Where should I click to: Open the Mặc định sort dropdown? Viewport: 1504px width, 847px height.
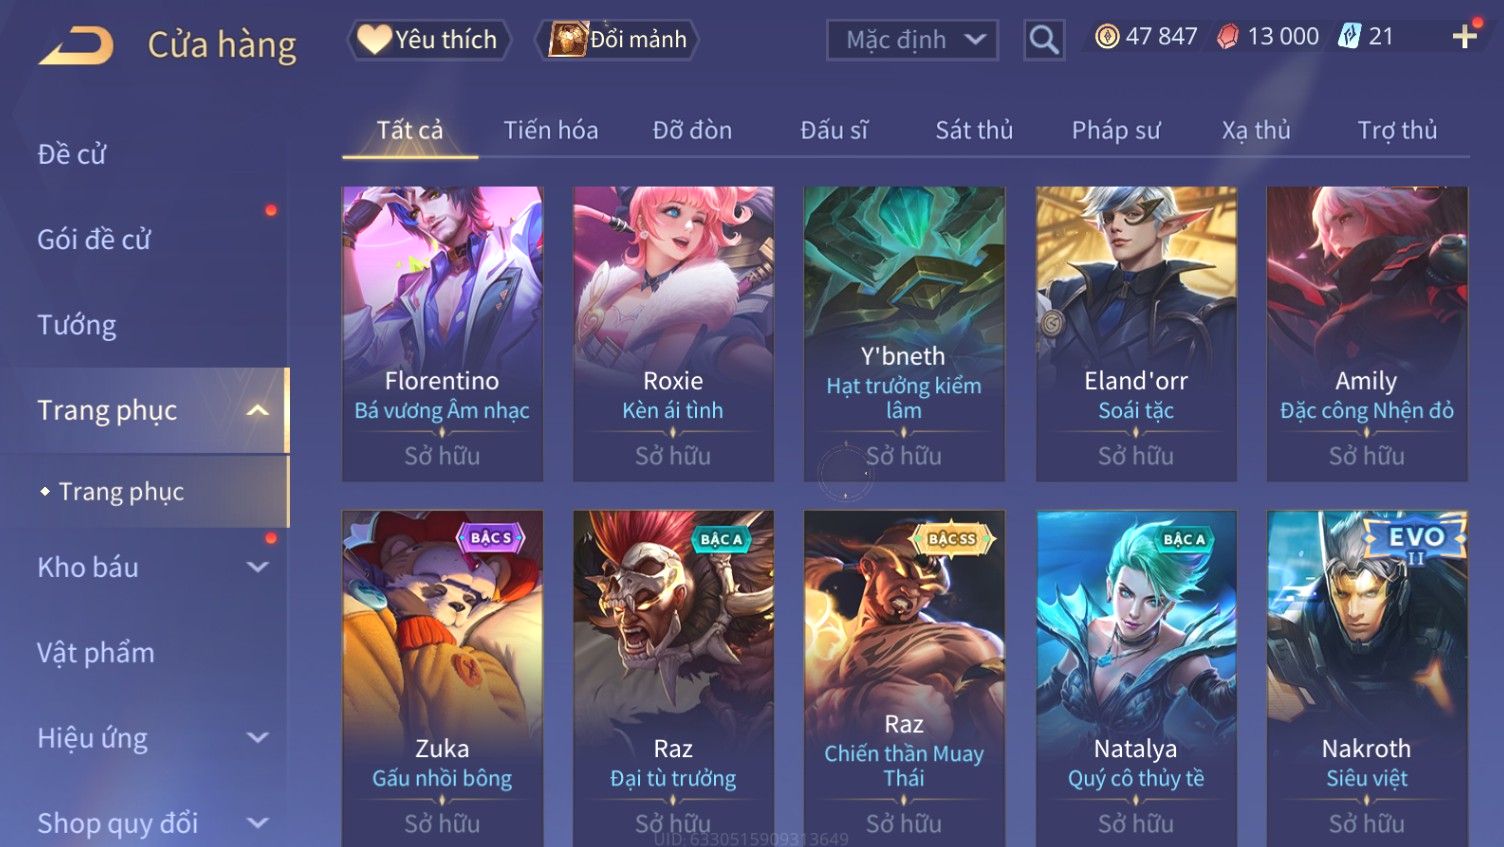912,40
